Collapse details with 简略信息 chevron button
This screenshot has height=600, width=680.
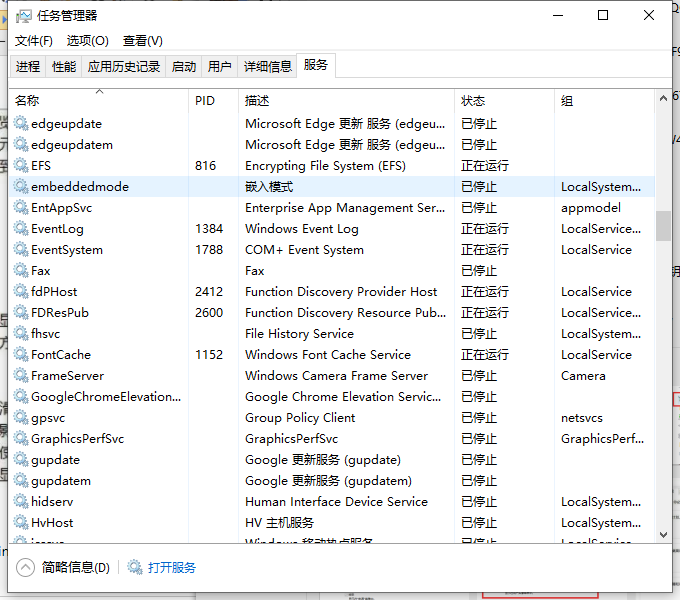click(26, 567)
